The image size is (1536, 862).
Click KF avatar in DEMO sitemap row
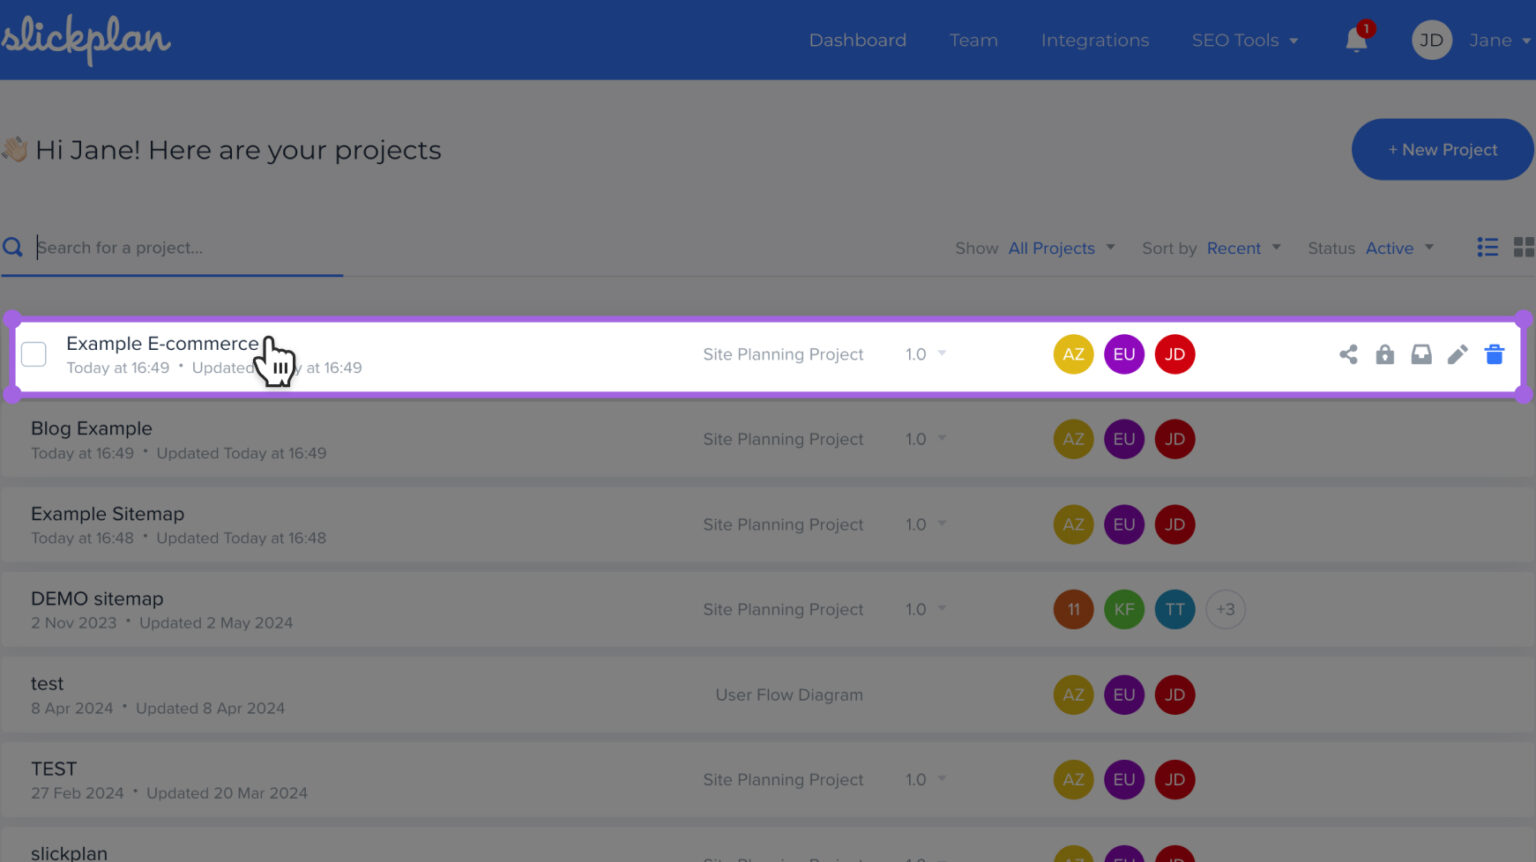[1124, 609]
